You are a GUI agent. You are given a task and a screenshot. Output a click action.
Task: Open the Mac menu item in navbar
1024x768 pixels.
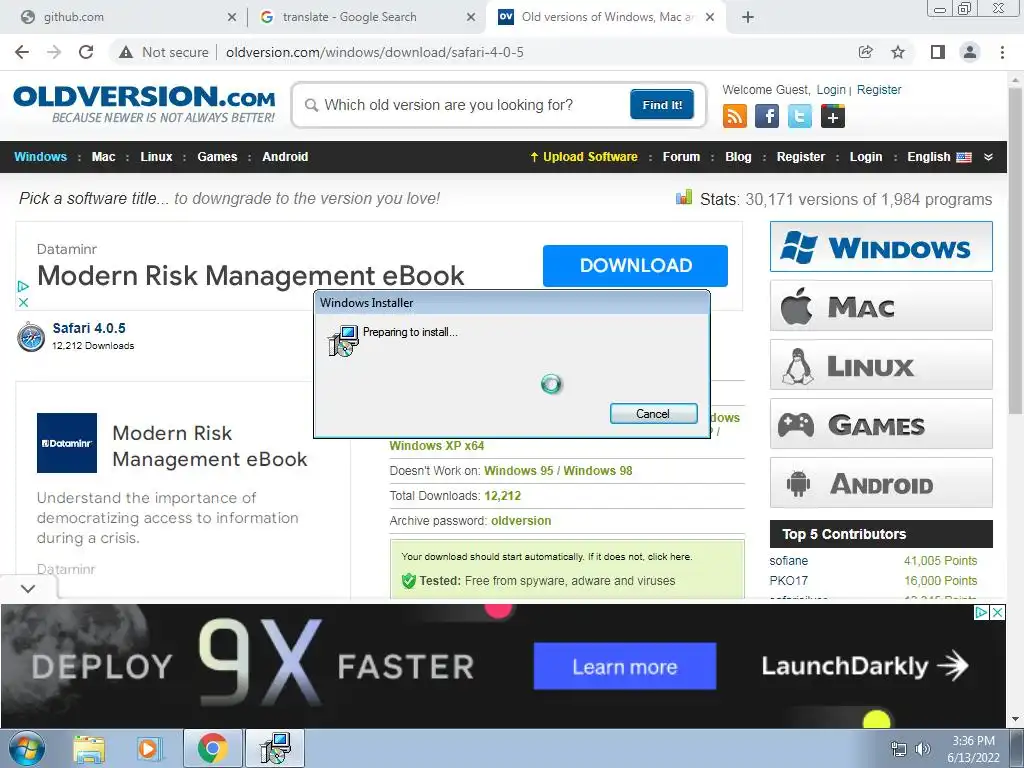coord(103,157)
